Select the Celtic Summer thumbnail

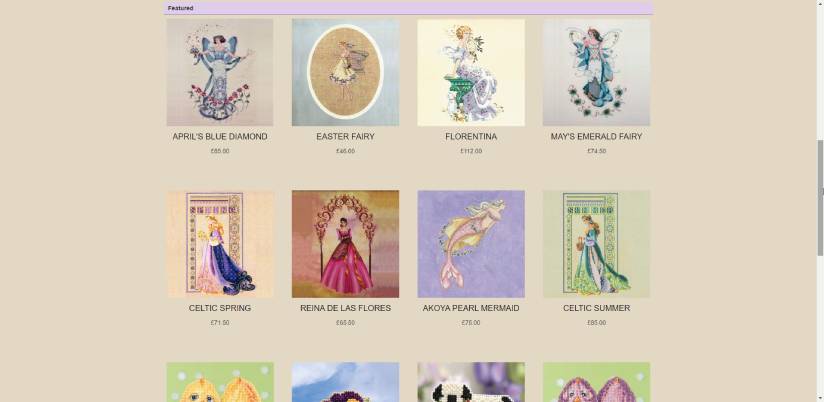click(596, 244)
